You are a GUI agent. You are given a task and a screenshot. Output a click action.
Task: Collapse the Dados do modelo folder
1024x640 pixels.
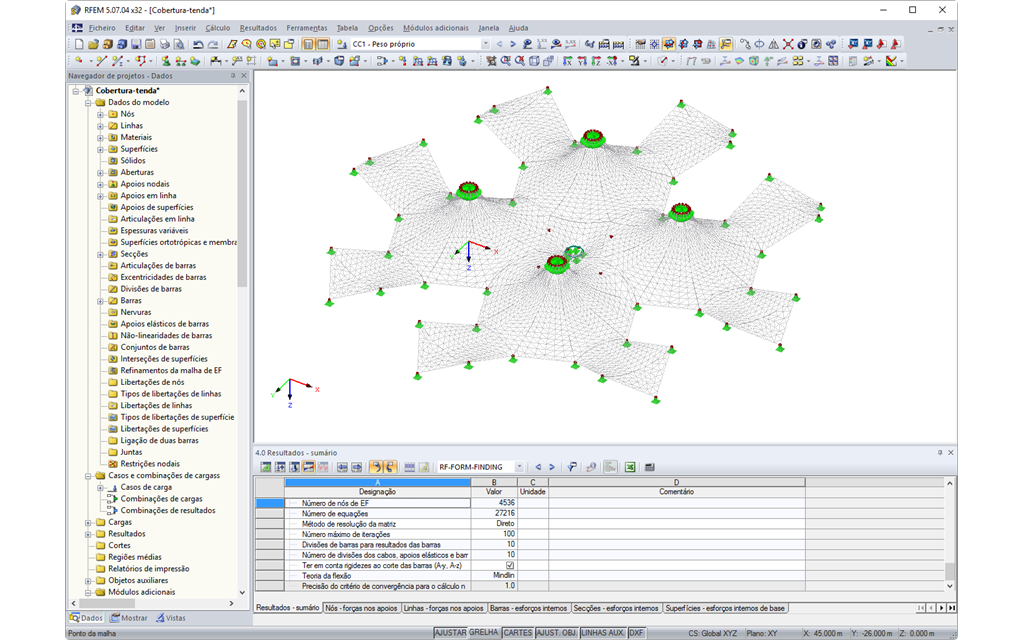[x=88, y=103]
